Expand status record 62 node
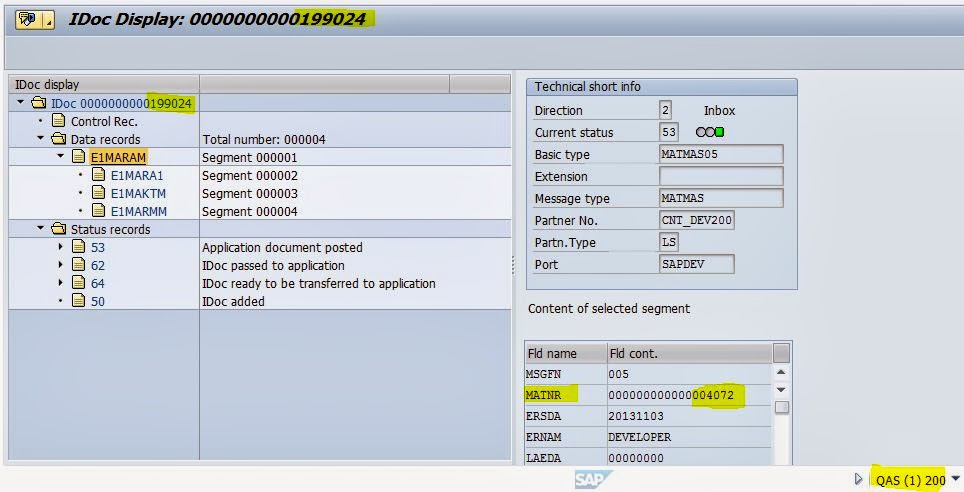The height and width of the screenshot is (492, 964). (61, 265)
